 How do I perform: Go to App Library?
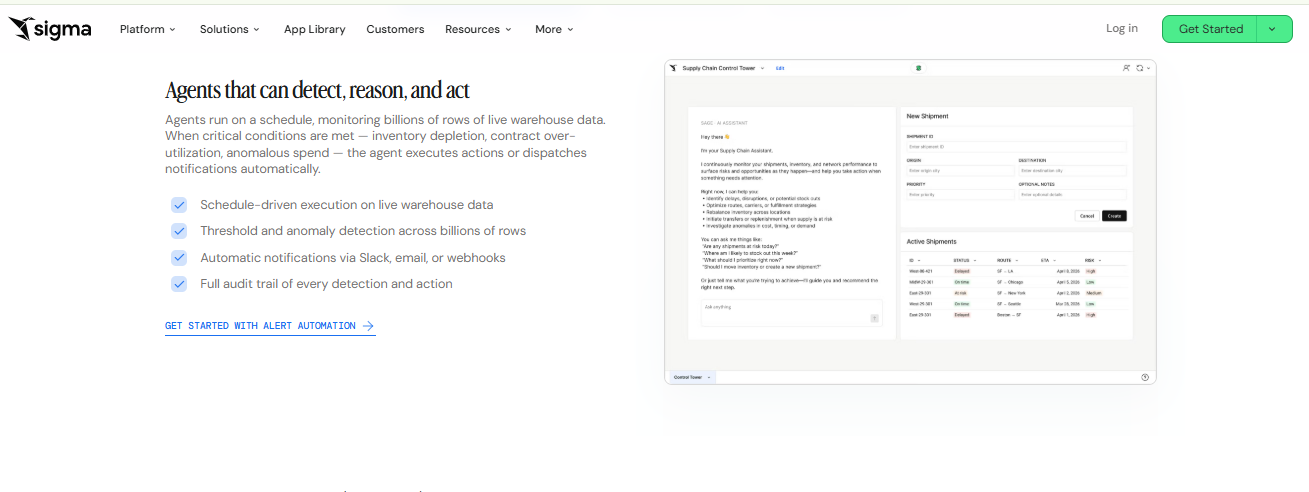click(314, 29)
